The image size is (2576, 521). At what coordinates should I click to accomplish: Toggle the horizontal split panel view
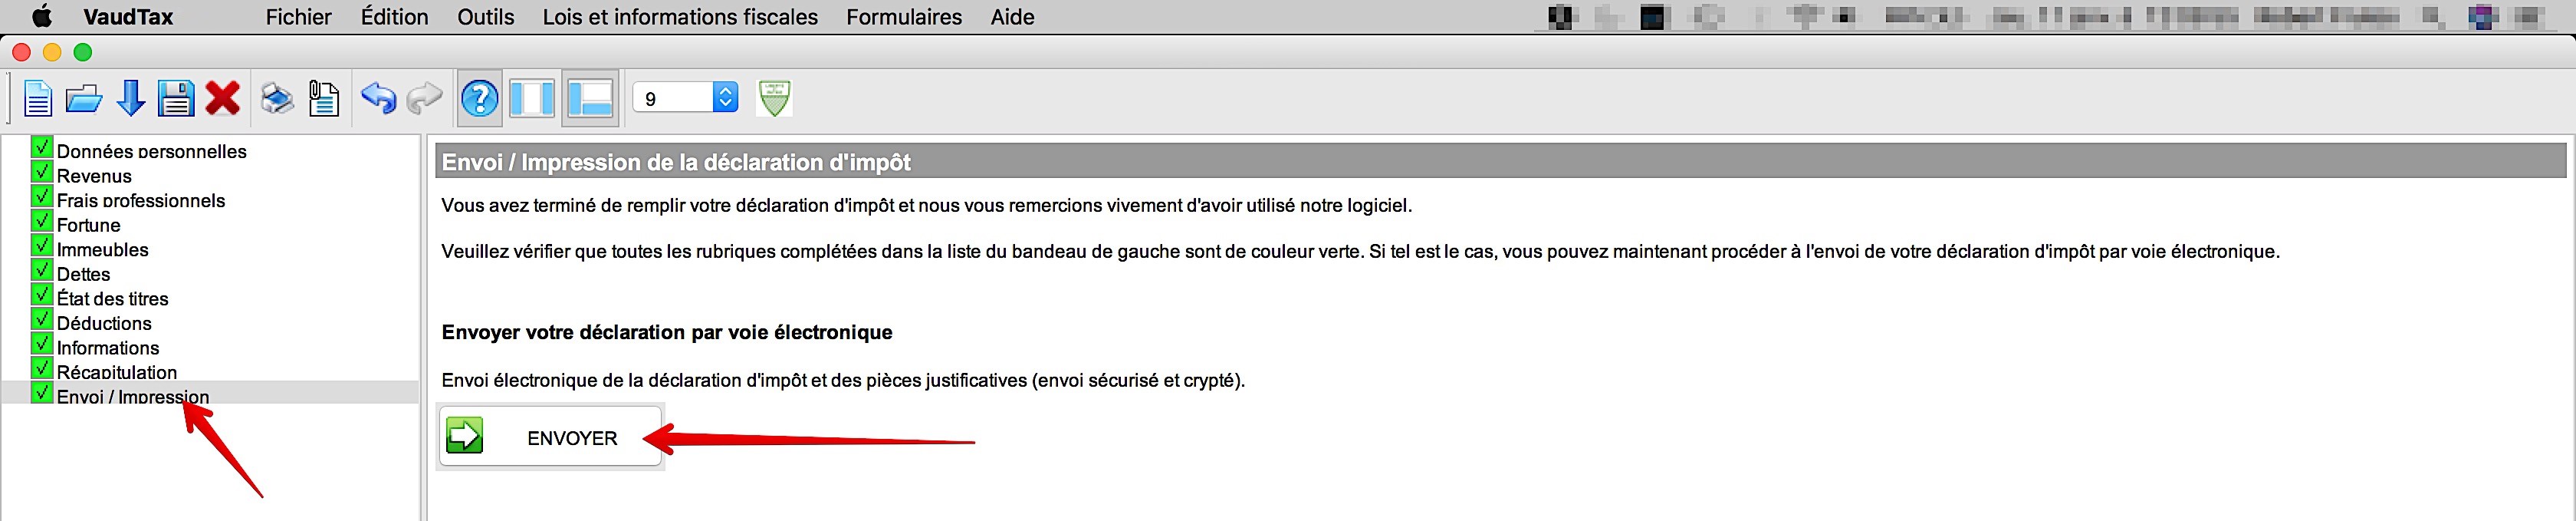click(590, 98)
